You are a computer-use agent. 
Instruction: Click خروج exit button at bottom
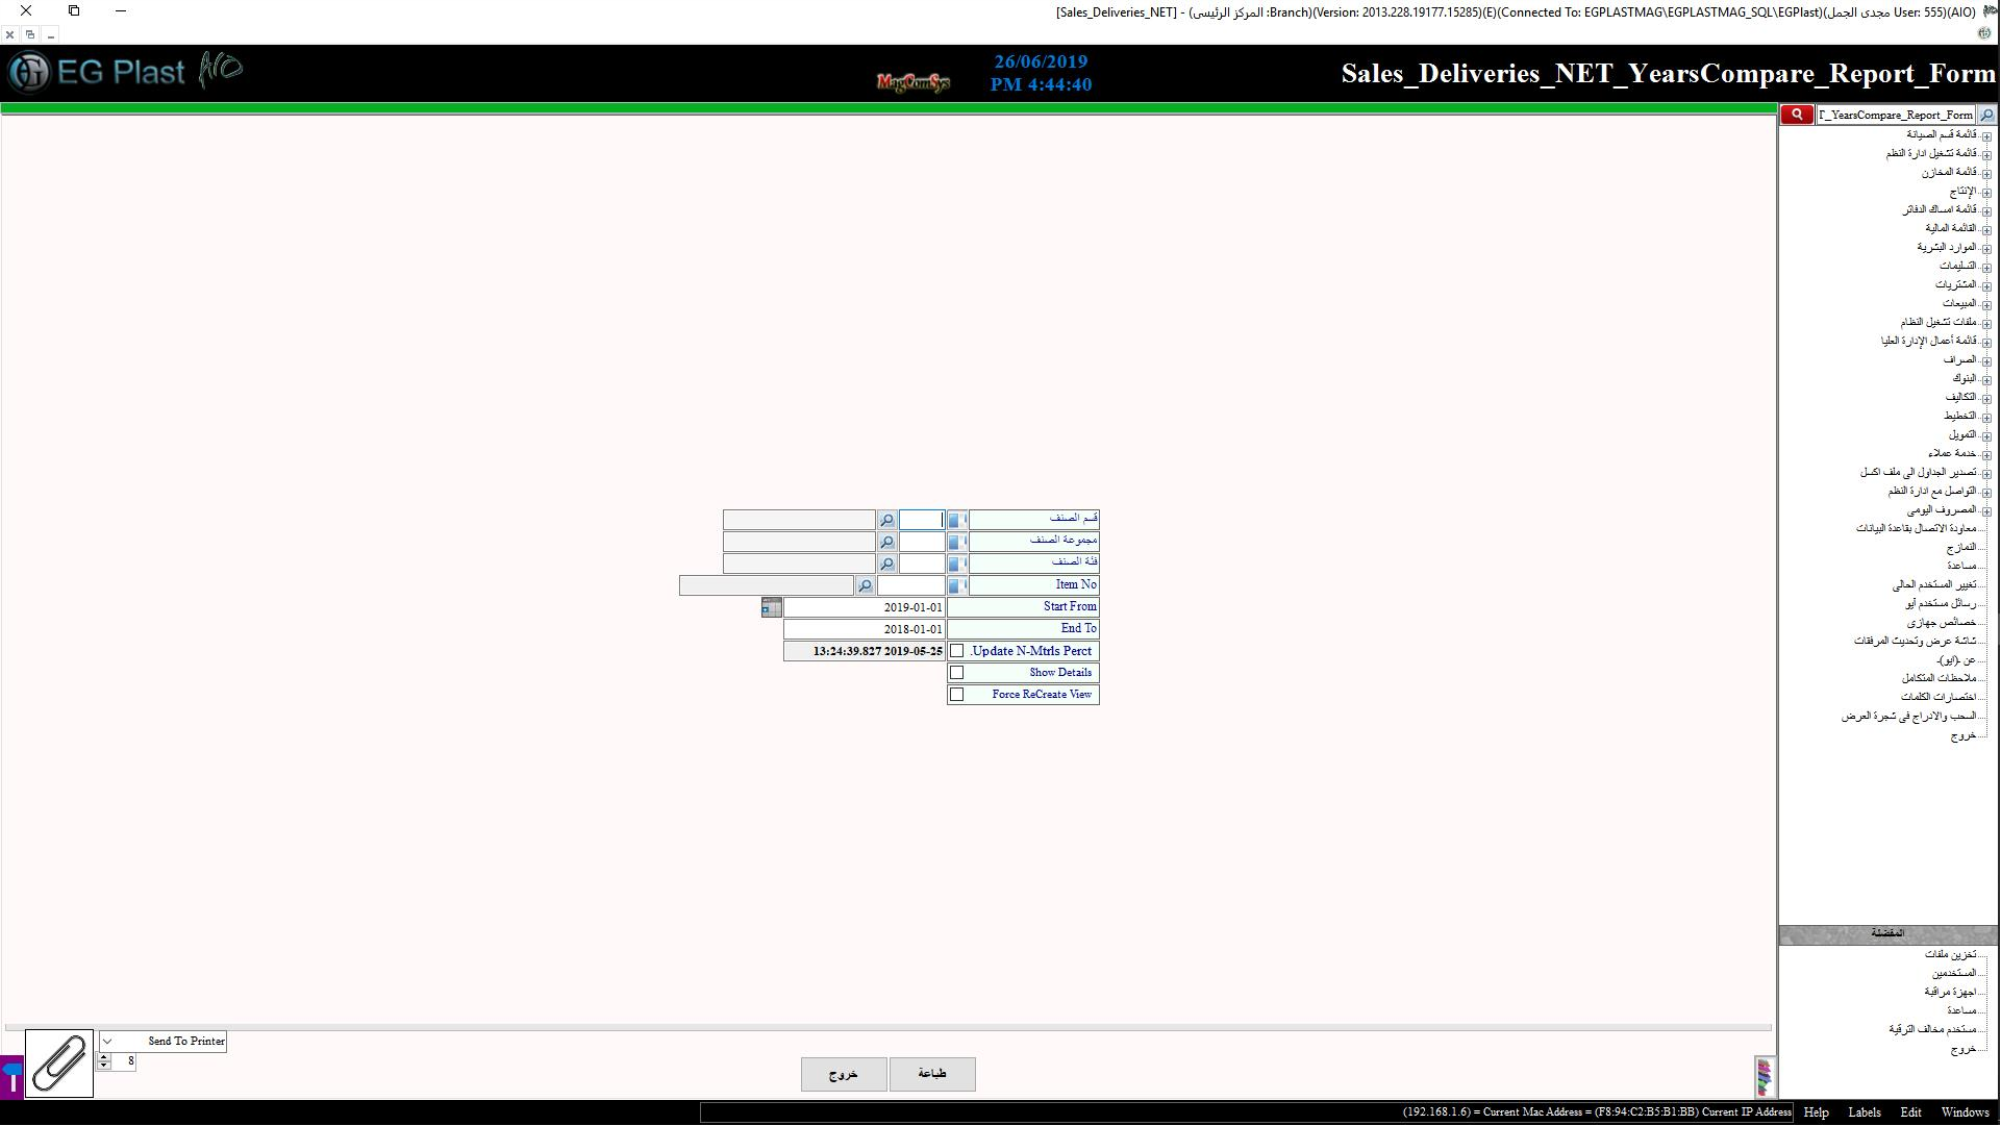pyautogui.click(x=843, y=1074)
